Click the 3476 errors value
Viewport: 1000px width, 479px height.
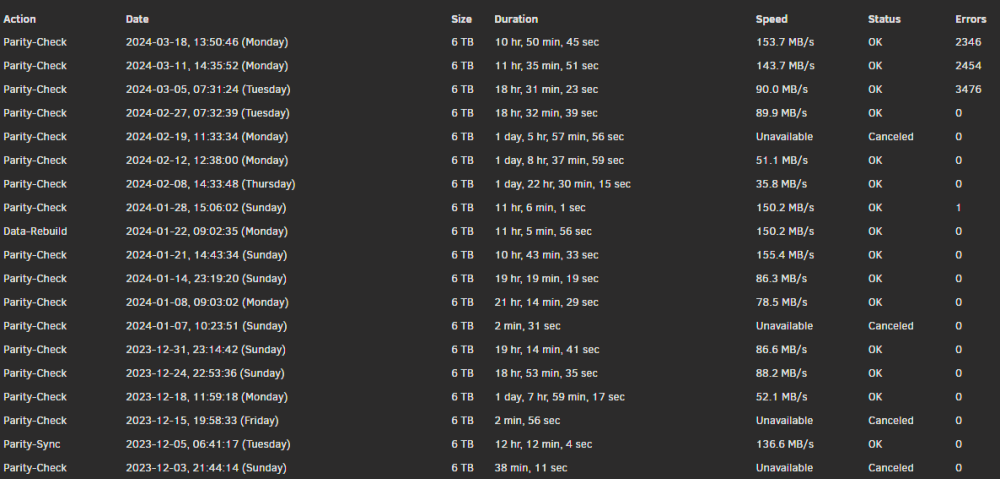pyautogui.click(x=968, y=89)
